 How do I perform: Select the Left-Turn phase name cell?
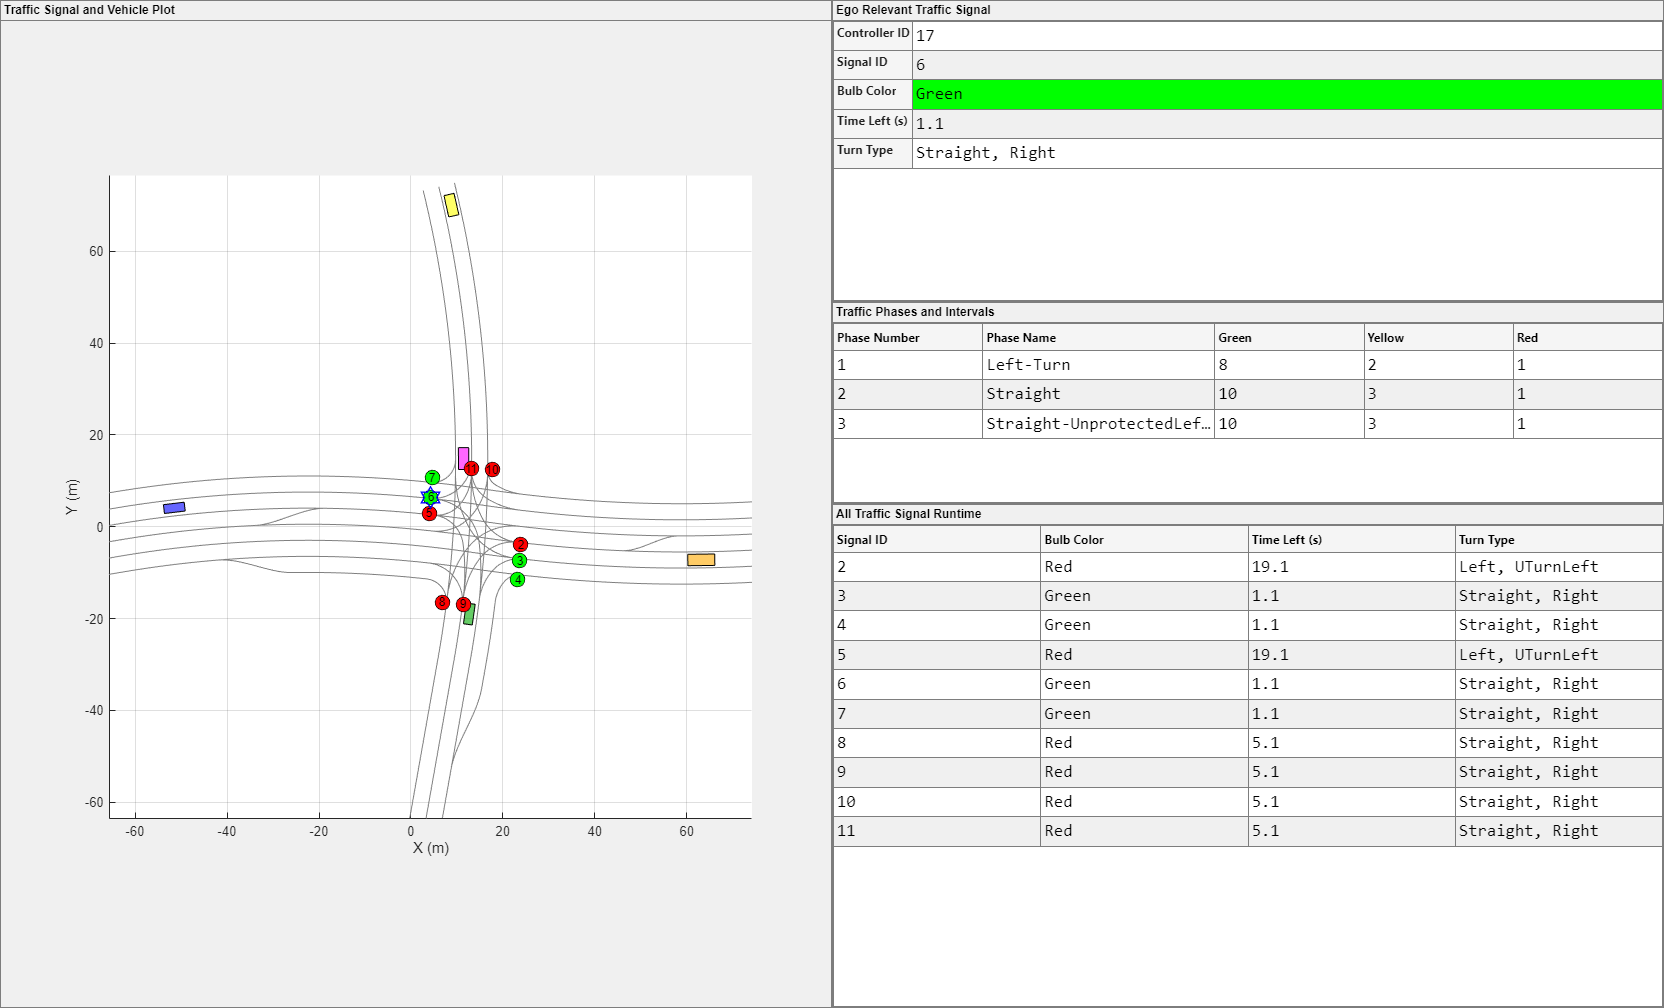pos(1097,365)
